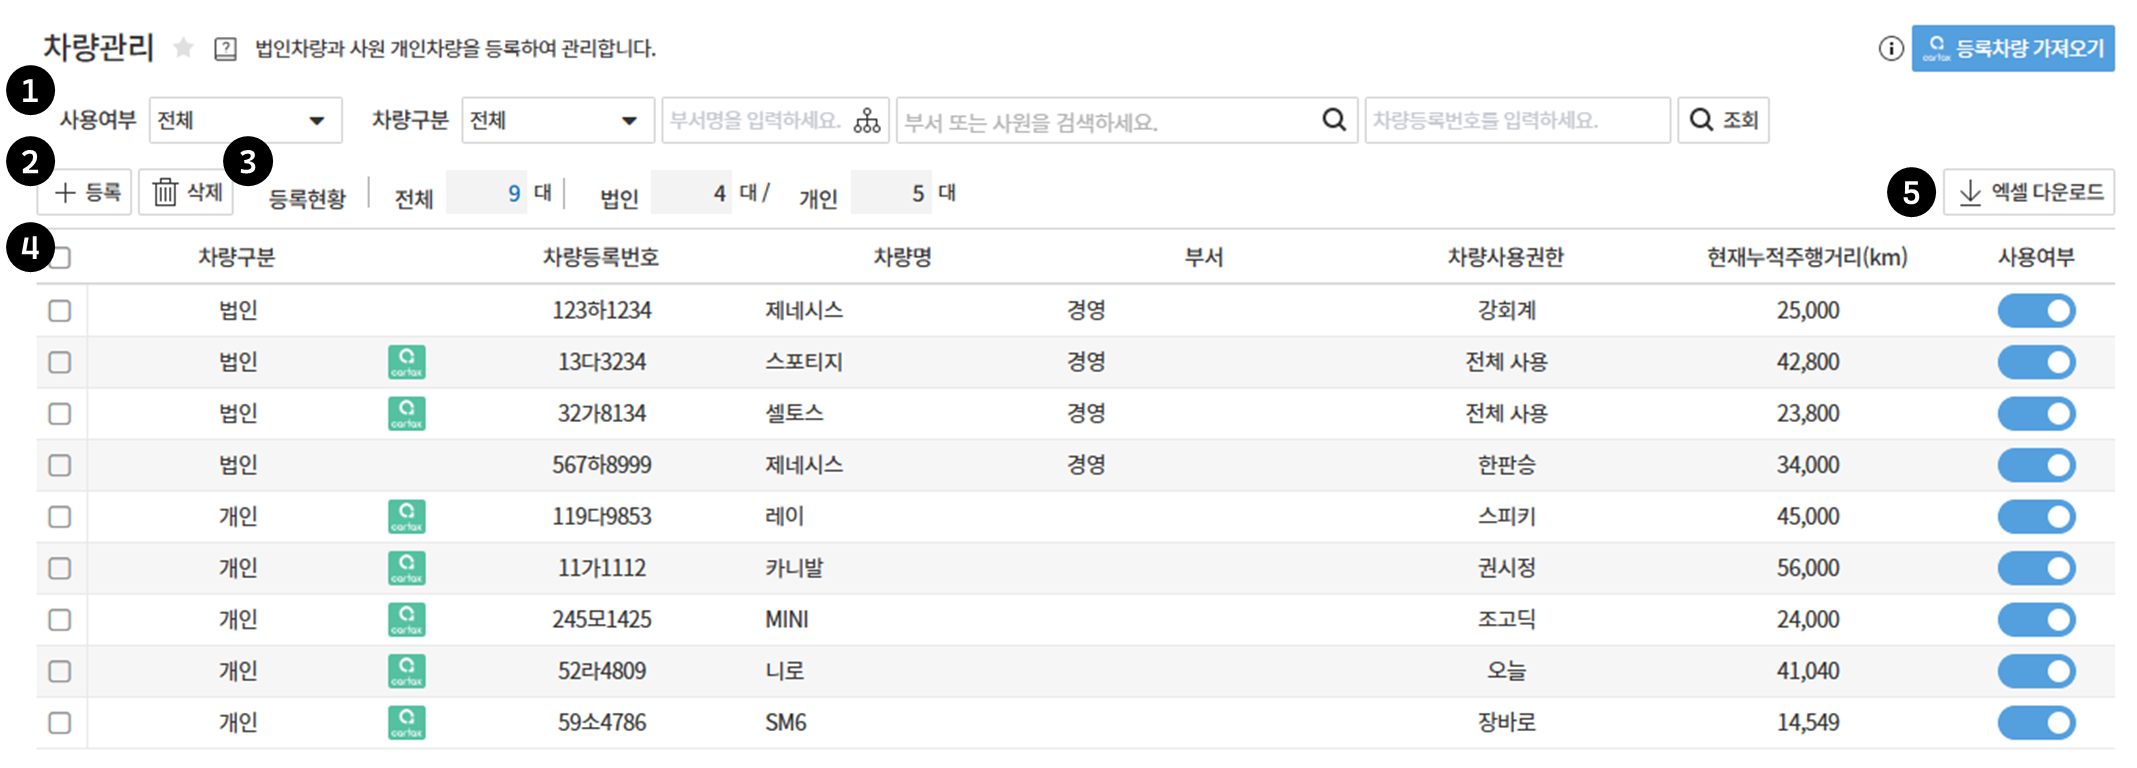Click the 등록차량 가져오기 button
Viewport: 2137px width, 768px height.
pos(2012,48)
